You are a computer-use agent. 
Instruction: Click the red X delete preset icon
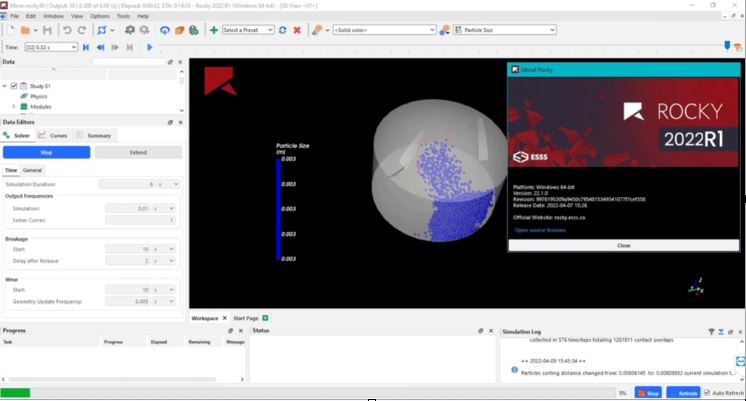(297, 30)
